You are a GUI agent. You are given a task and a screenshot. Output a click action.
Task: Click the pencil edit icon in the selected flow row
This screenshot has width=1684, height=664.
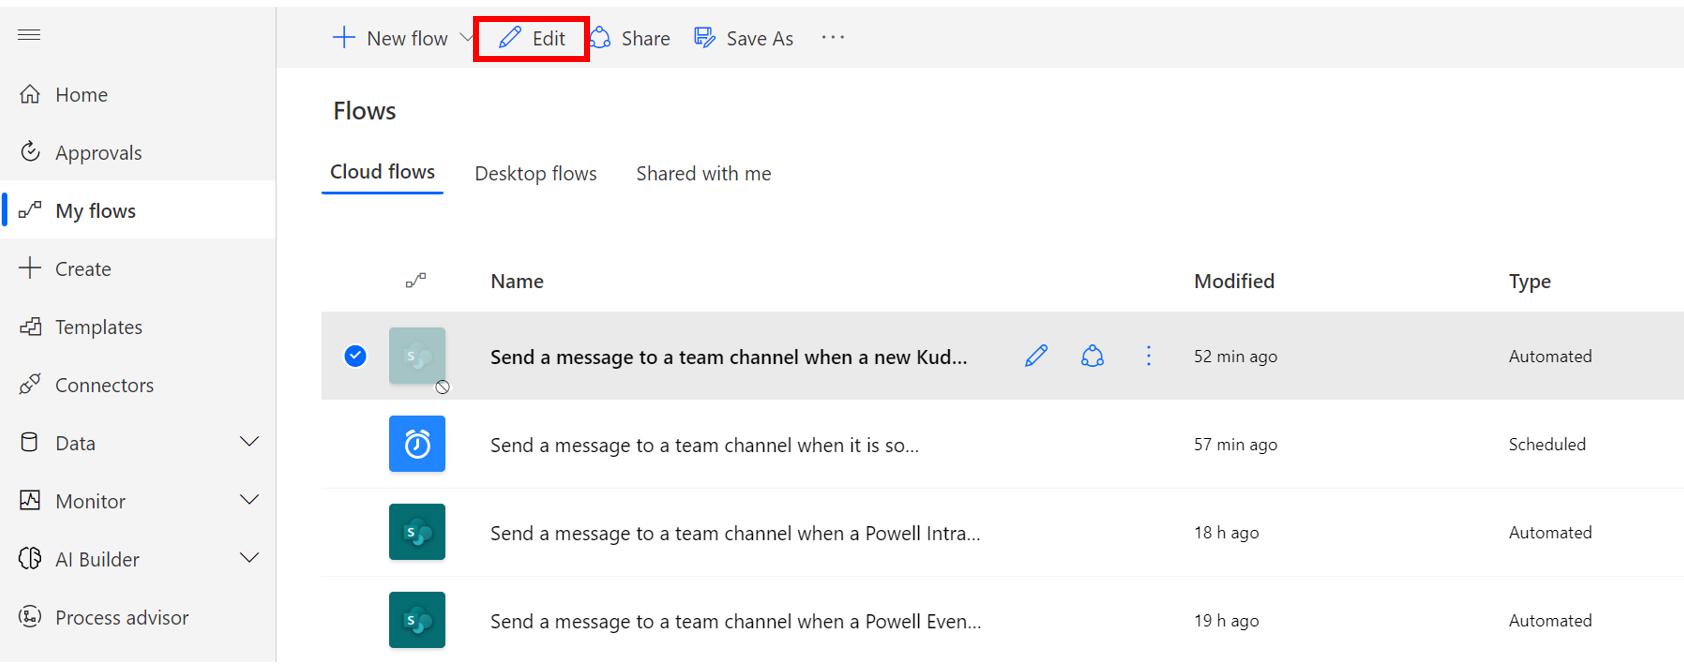(1036, 355)
